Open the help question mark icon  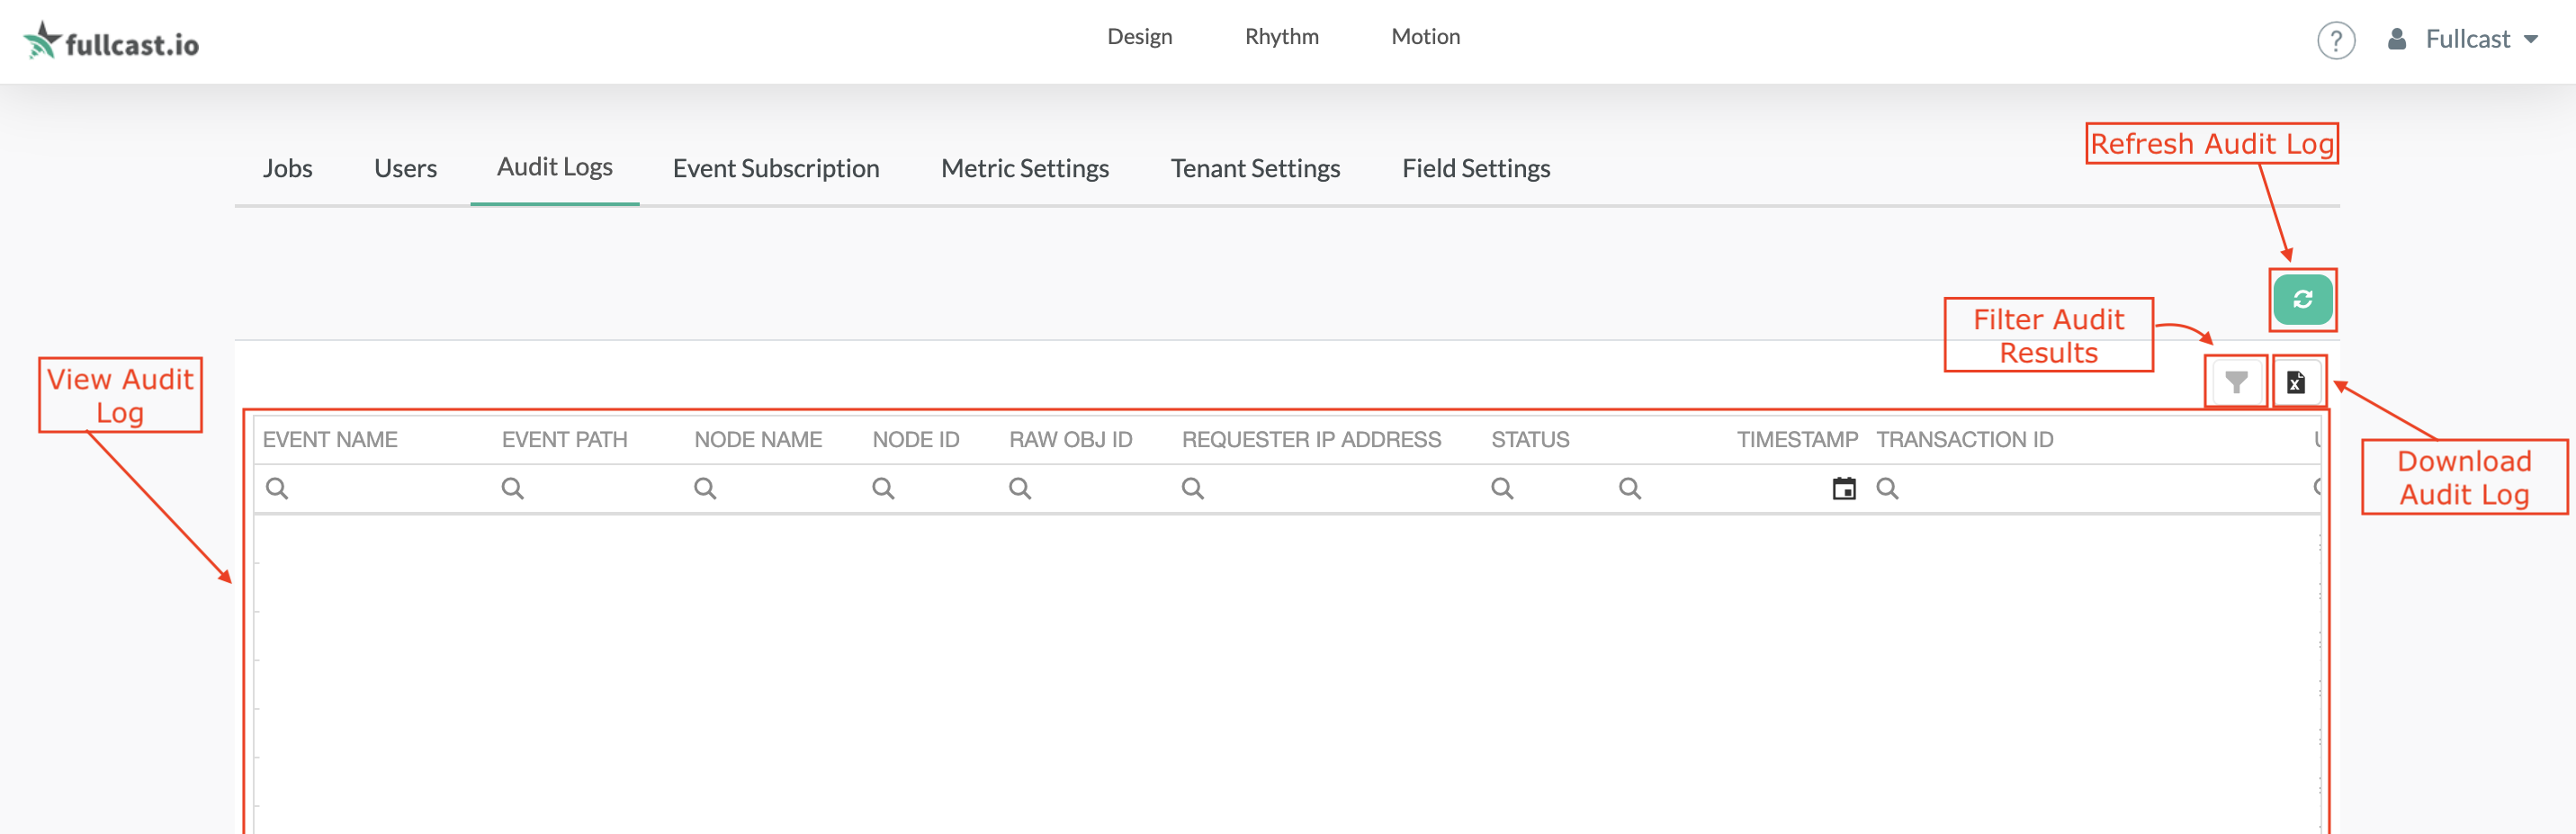point(2336,41)
